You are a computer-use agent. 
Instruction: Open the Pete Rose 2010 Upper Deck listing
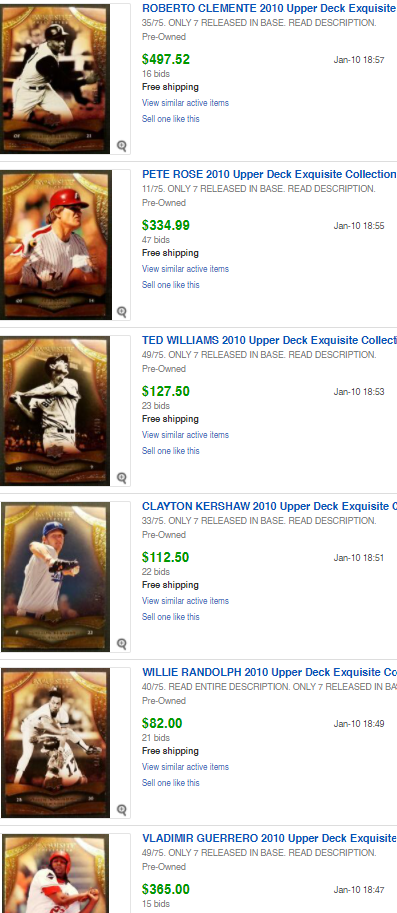tap(269, 174)
